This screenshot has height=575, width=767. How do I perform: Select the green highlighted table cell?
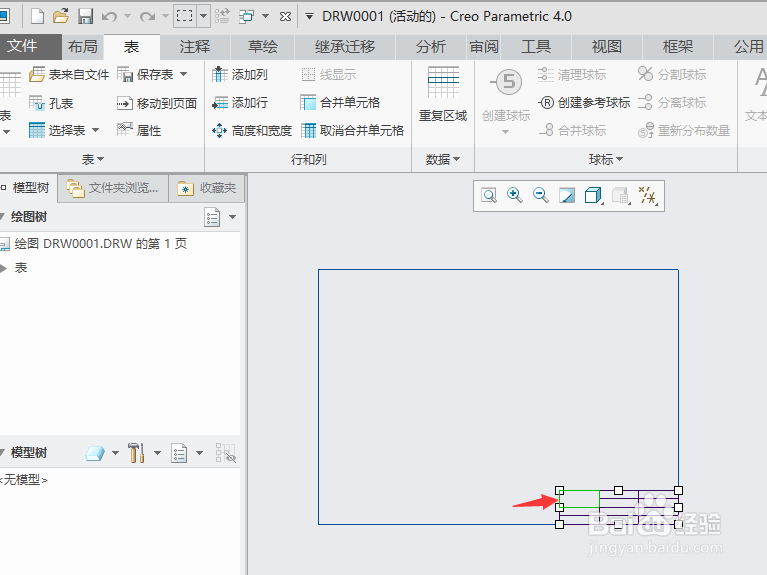580,499
